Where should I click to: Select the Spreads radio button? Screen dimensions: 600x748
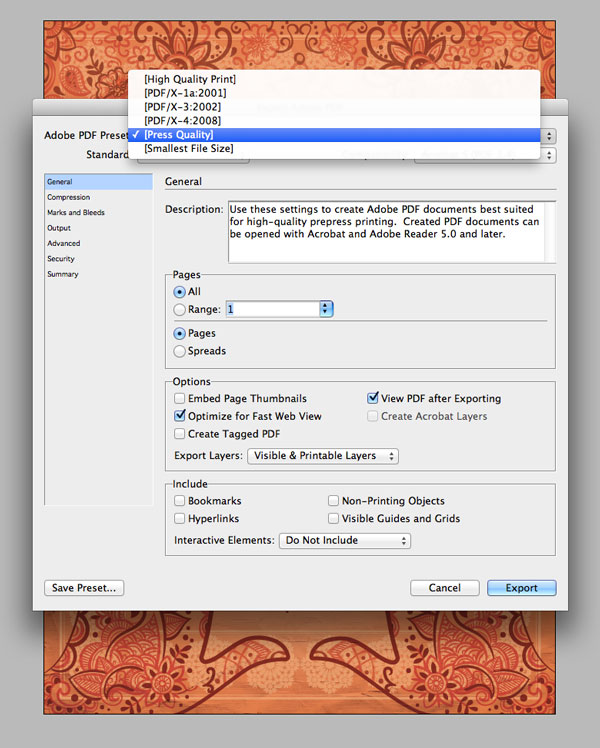pos(179,351)
